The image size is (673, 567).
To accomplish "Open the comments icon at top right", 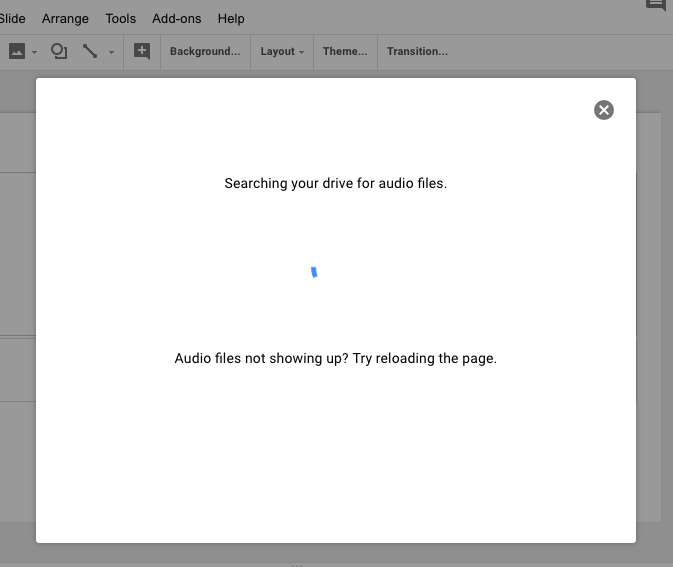I will [656, 4].
